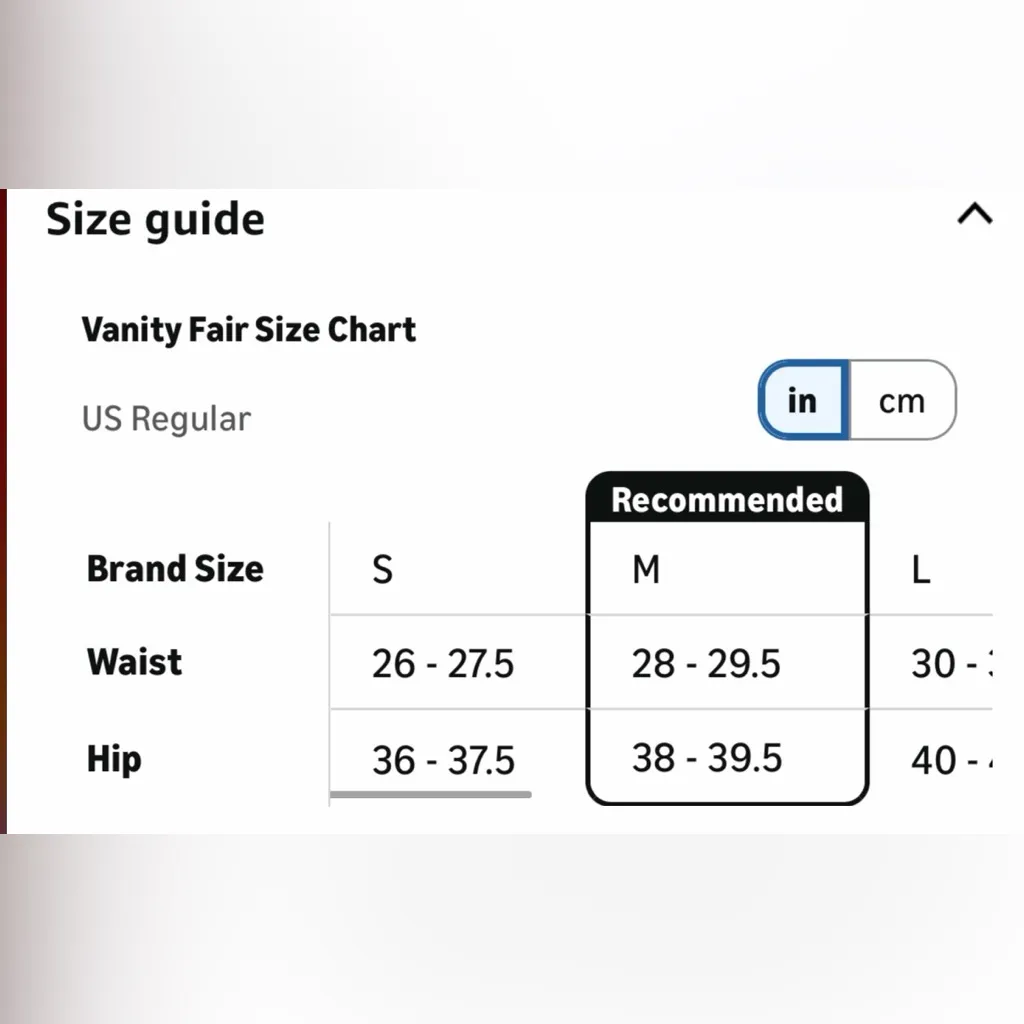1024x1024 pixels.
Task: Select brand size S
Action: (x=381, y=569)
